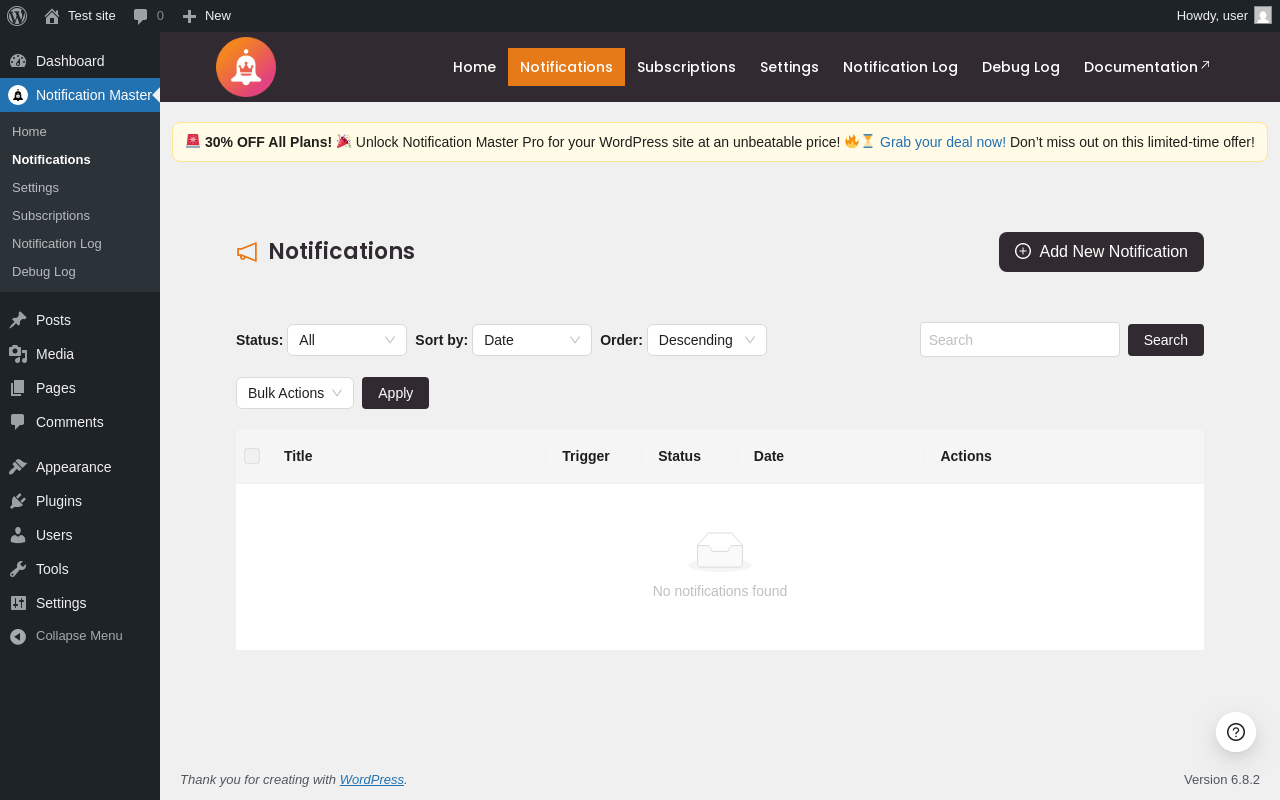Click the Test site name

[x=92, y=16]
